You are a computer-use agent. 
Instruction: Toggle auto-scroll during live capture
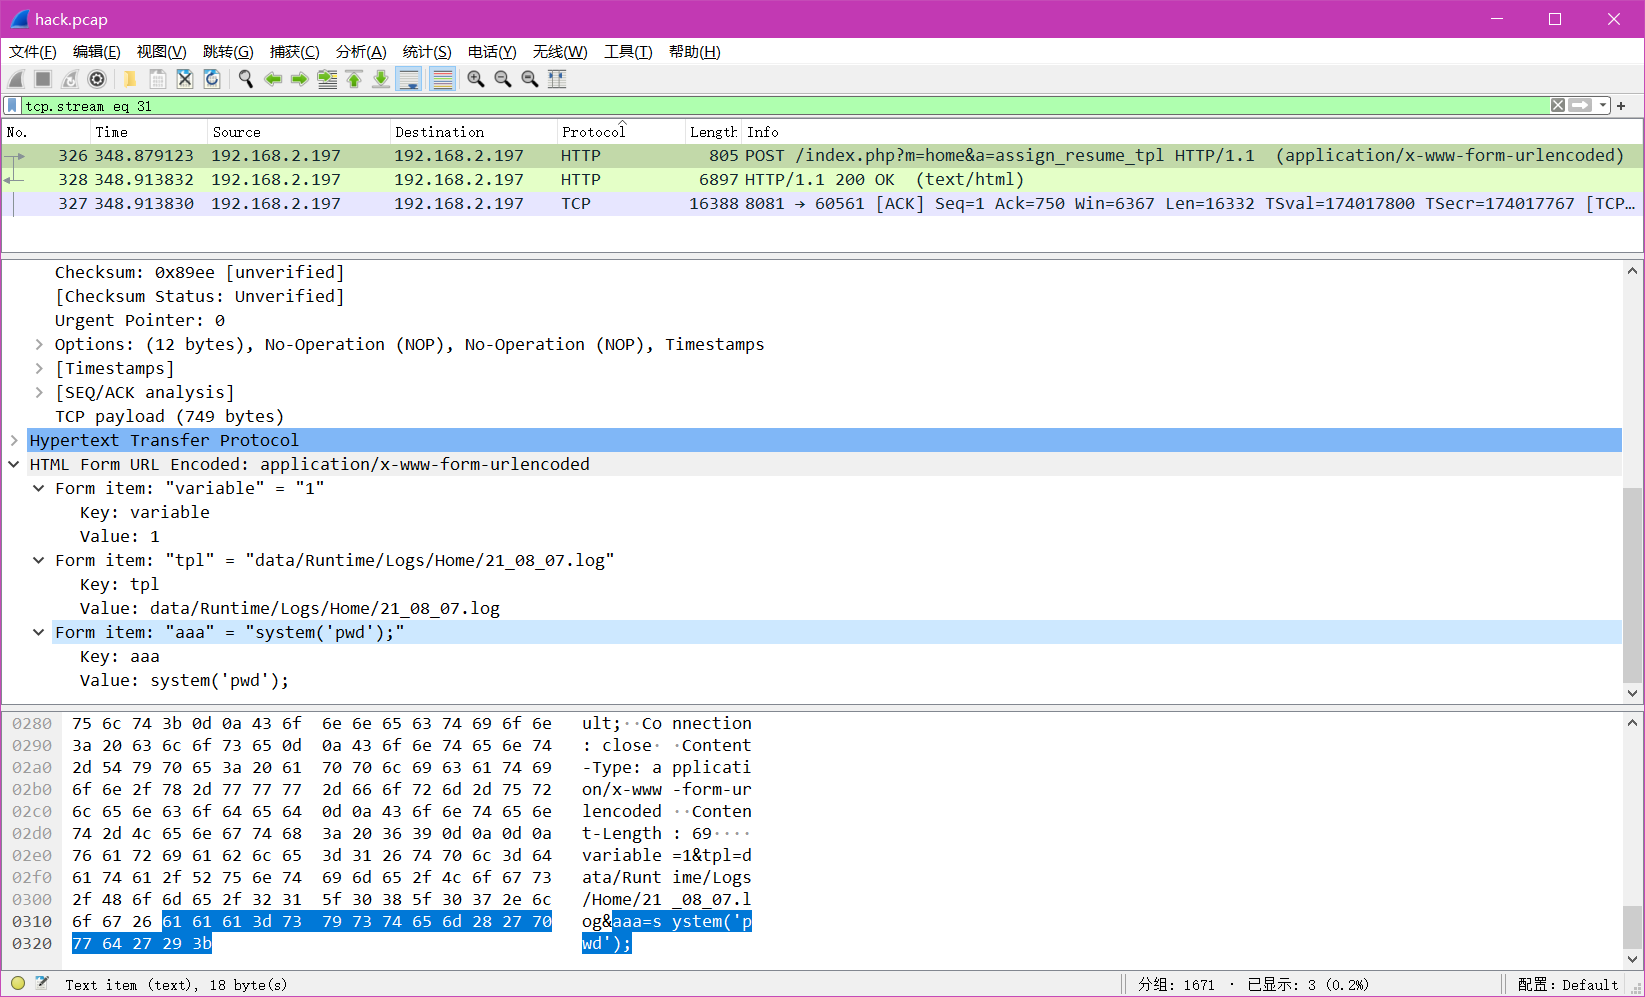(409, 79)
